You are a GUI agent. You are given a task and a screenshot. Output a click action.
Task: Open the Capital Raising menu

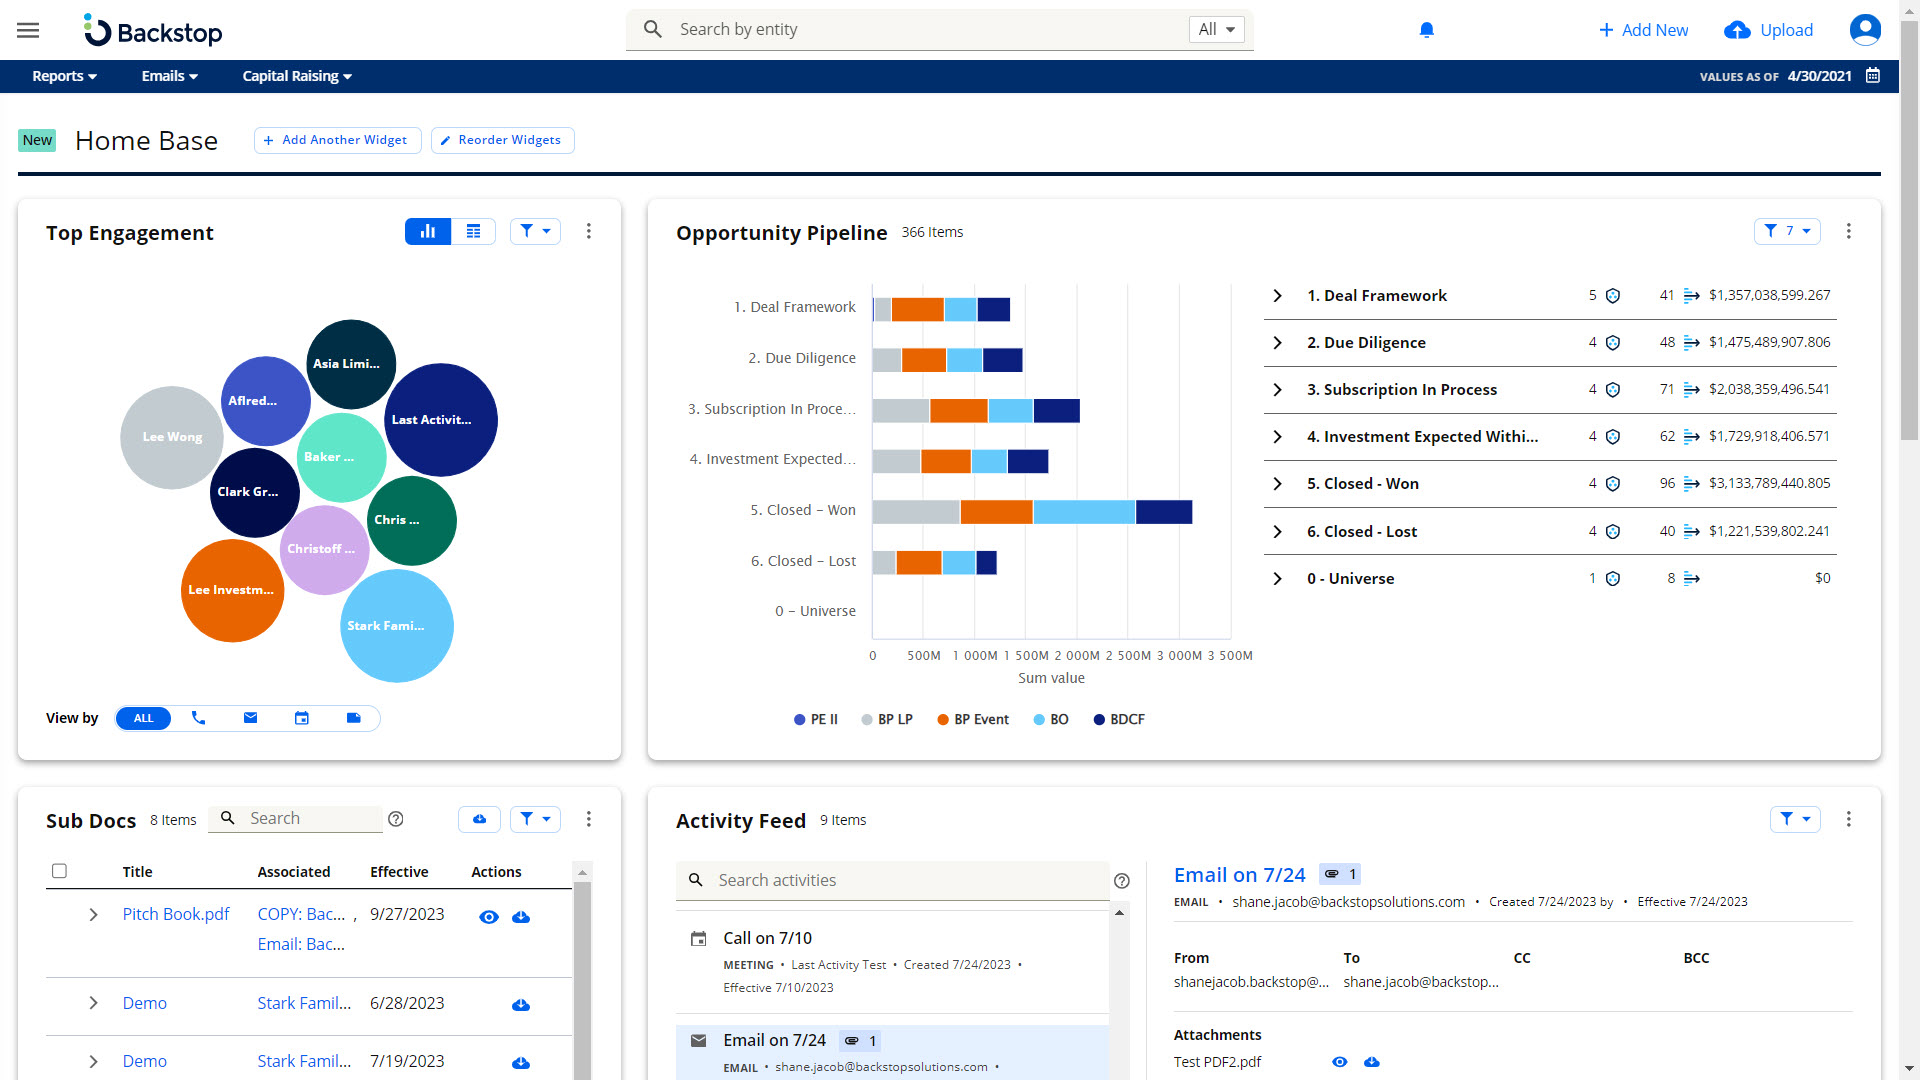pyautogui.click(x=296, y=76)
